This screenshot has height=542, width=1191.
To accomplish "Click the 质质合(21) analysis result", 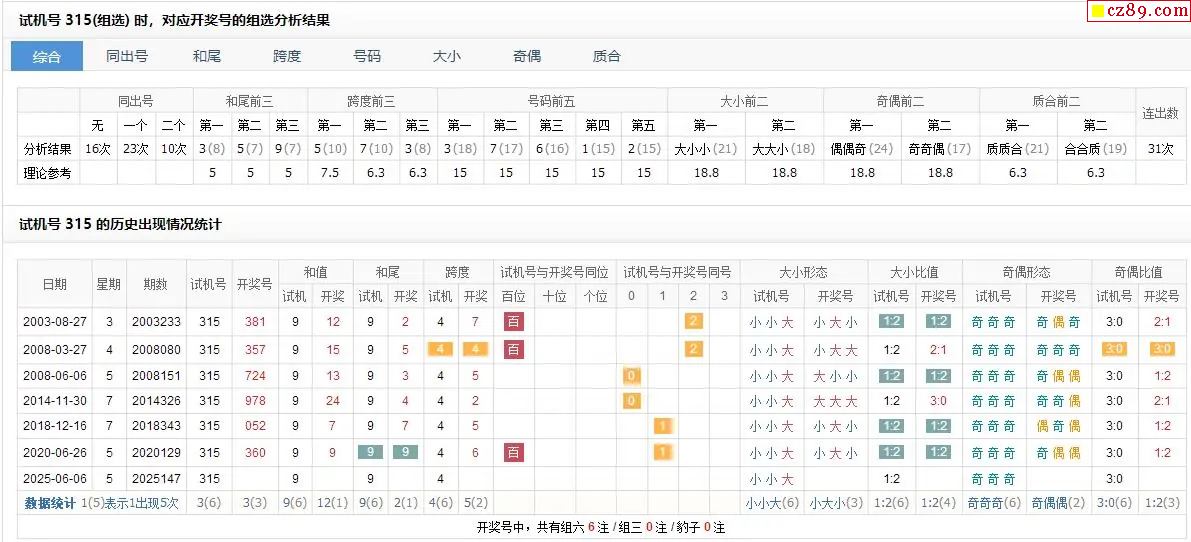I will tap(1017, 150).
